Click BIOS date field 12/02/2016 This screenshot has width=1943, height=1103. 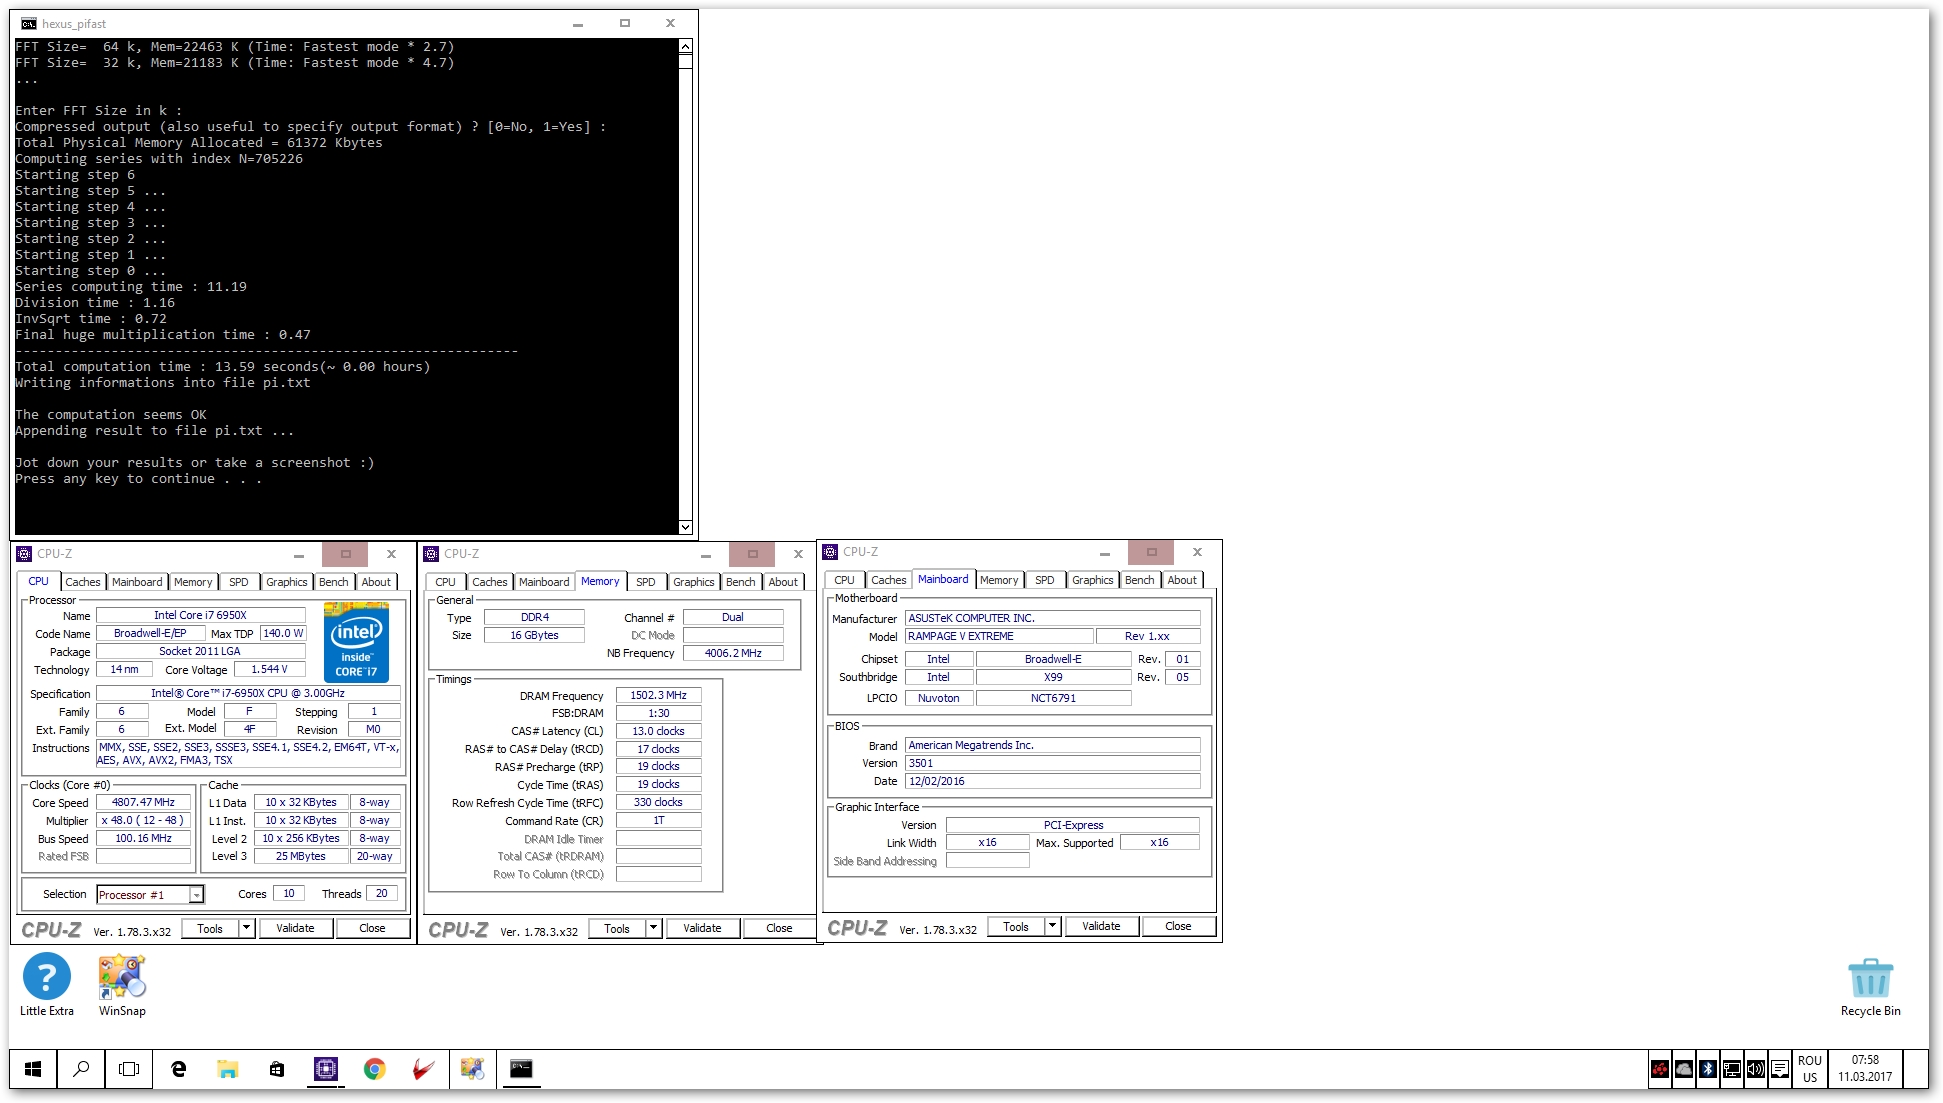coord(1052,782)
